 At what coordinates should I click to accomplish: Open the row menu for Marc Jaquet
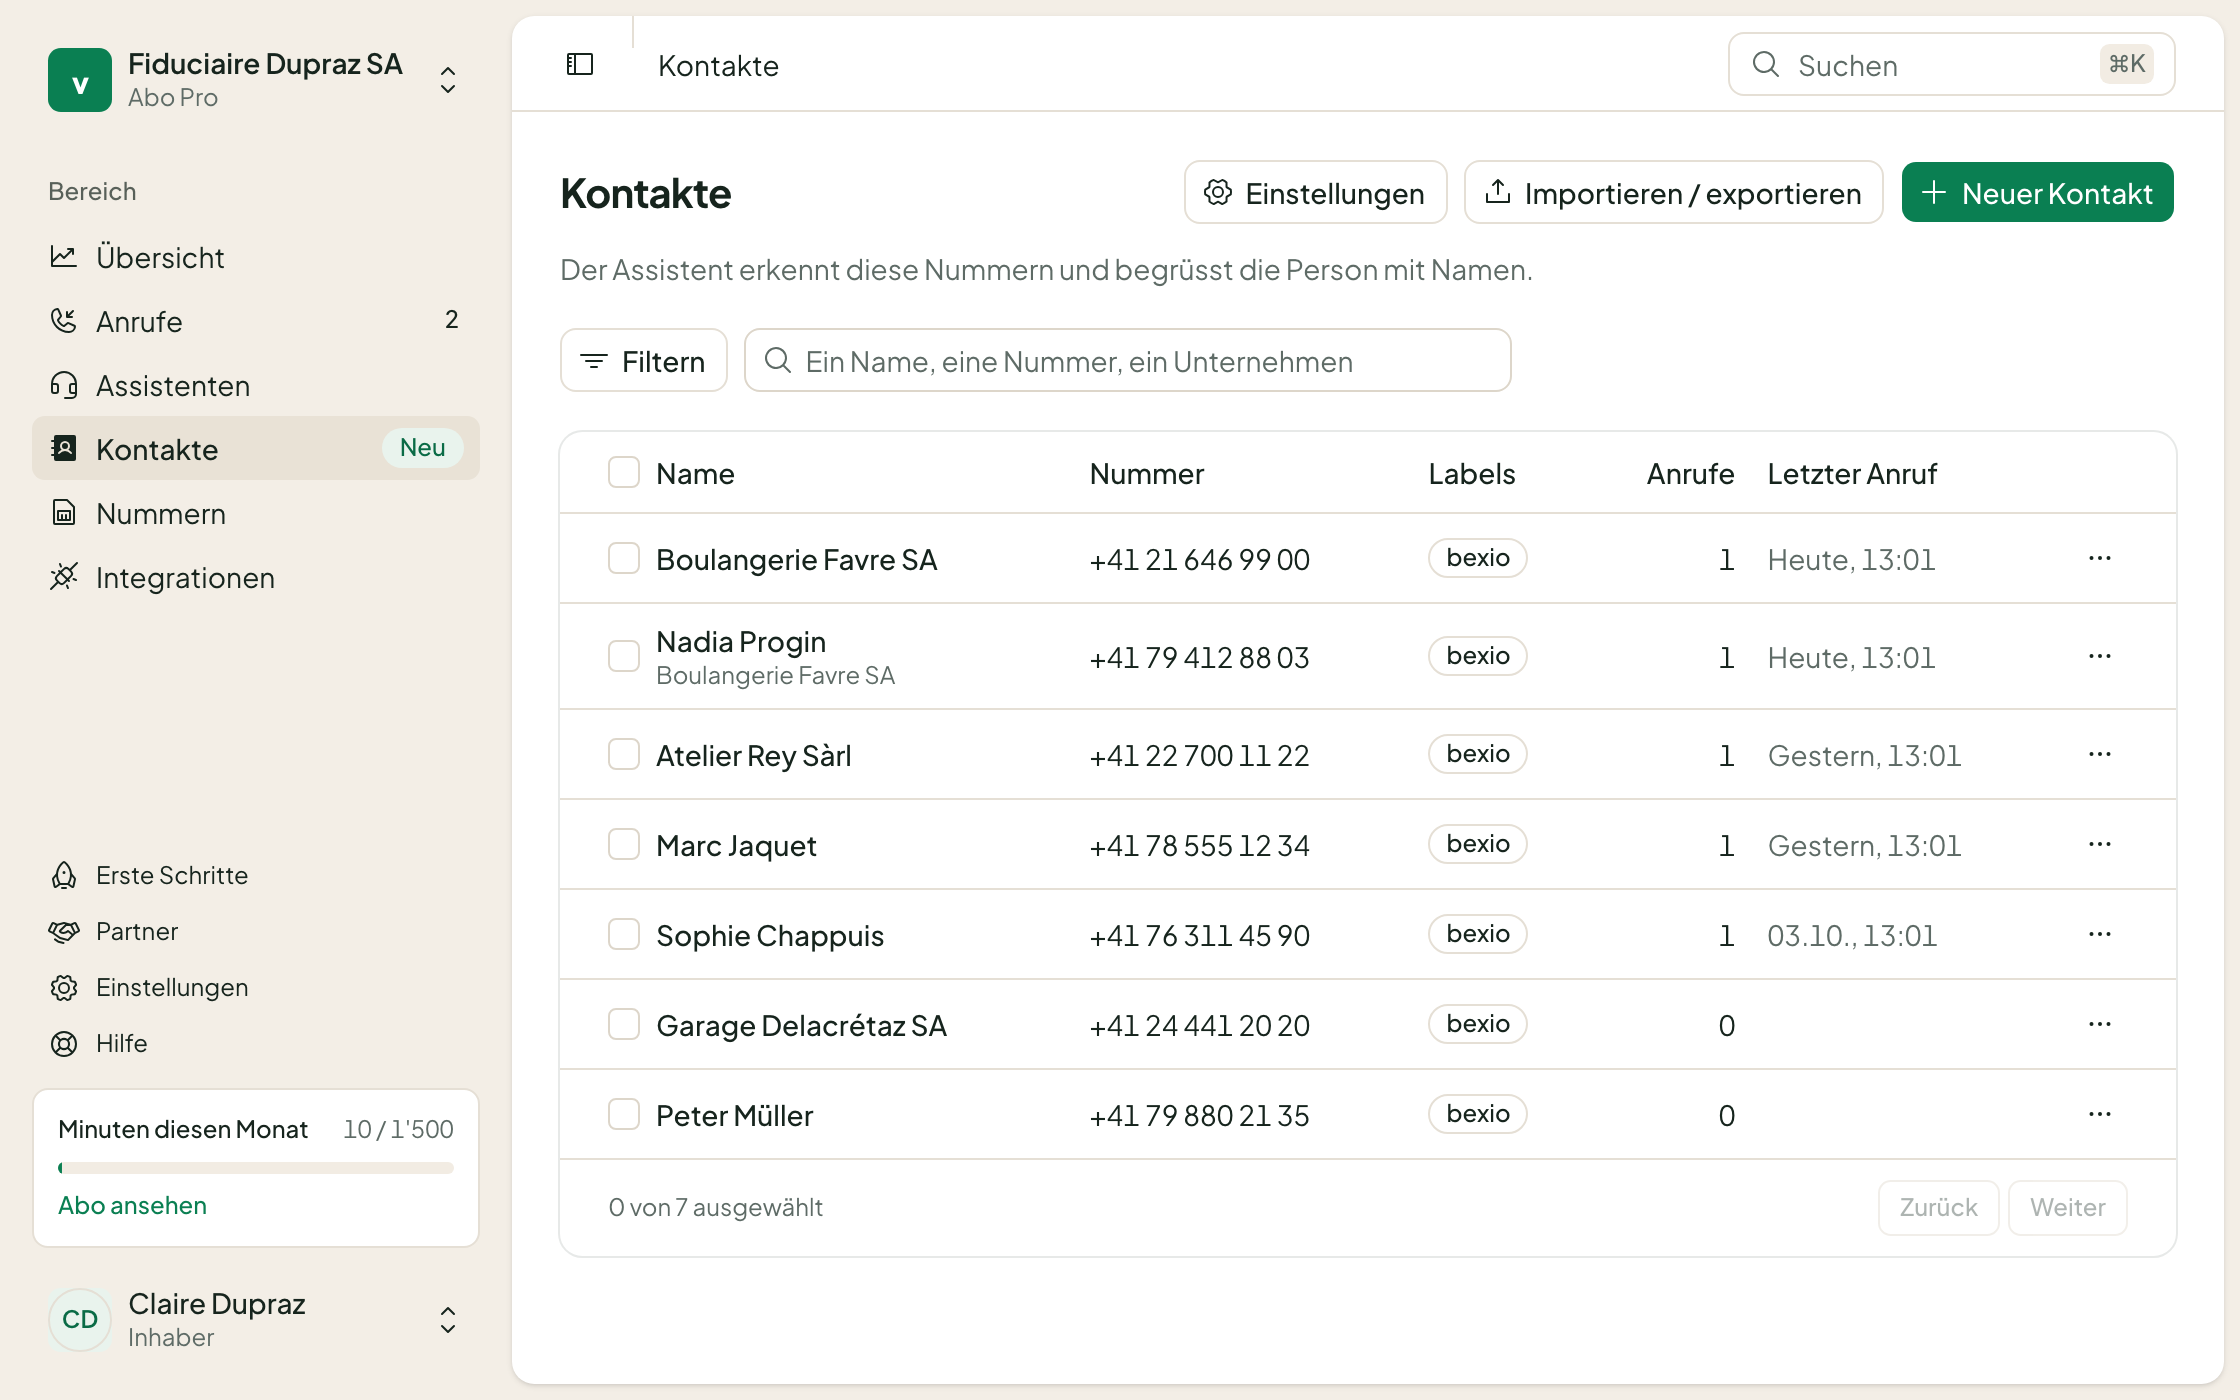point(2100,844)
